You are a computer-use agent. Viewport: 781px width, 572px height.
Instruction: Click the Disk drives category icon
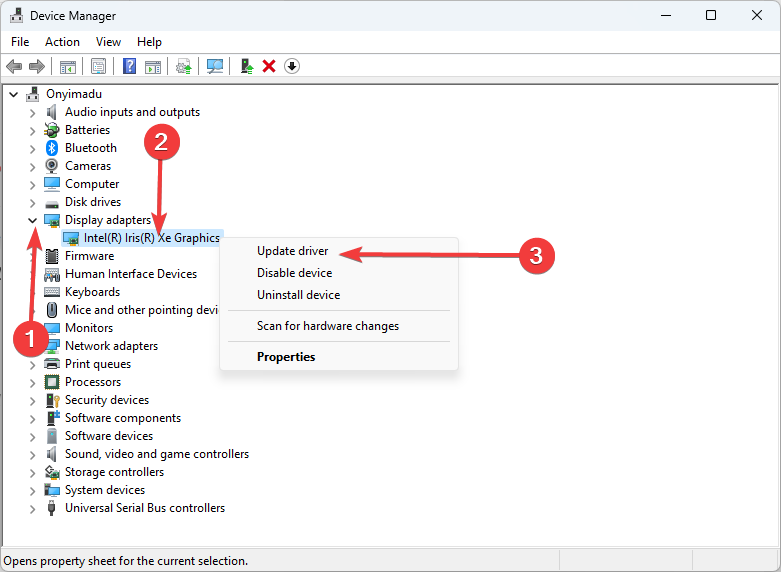(x=52, y=203)
